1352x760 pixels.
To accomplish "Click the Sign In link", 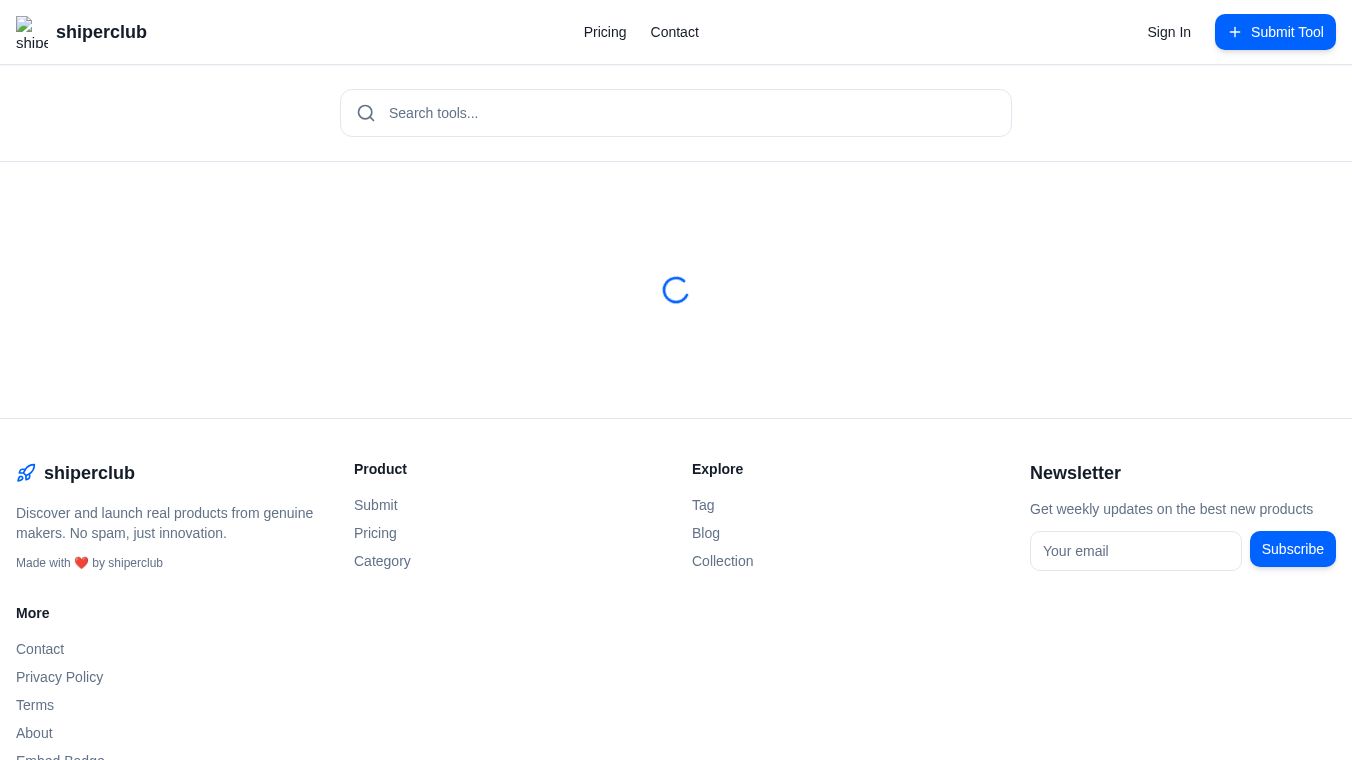I will click(1169, 32).
